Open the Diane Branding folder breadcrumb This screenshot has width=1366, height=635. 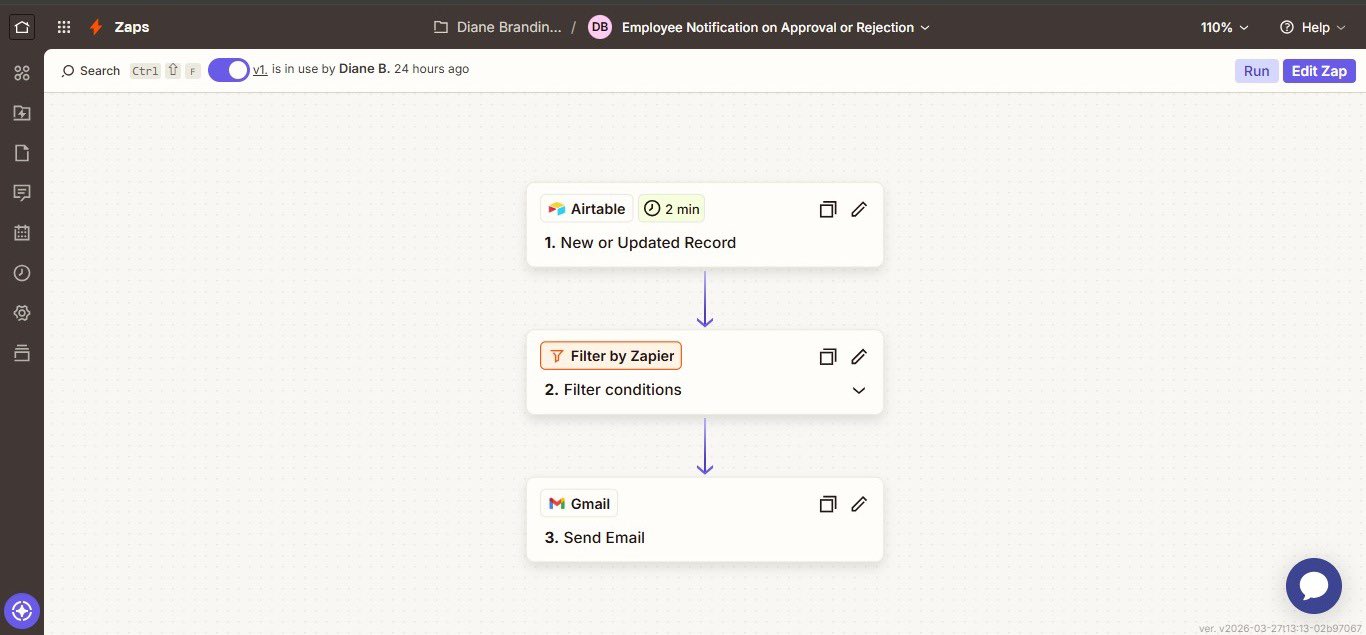(x=498, y=27)
